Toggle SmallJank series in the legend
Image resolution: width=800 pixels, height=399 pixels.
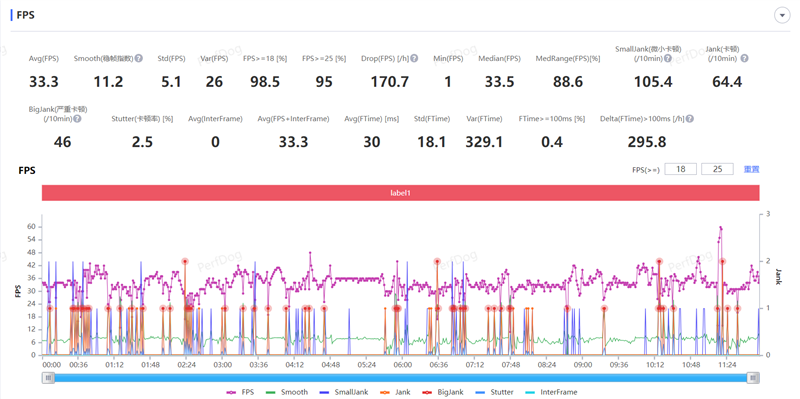click(x=343, y=392)
